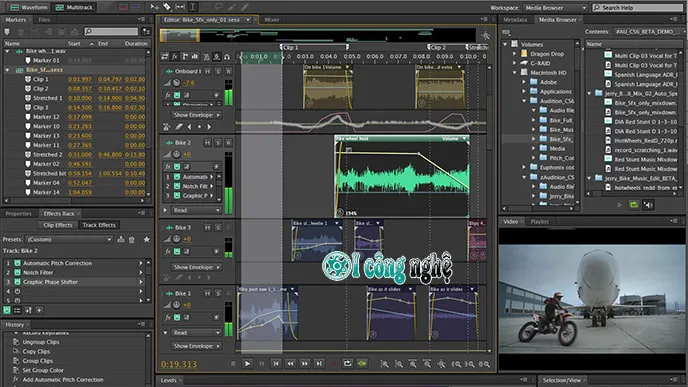Toggle power for empty effect slot 4
Image resolution: width=688 pixels, height=387 pixels.
click(x=18, y=291)
